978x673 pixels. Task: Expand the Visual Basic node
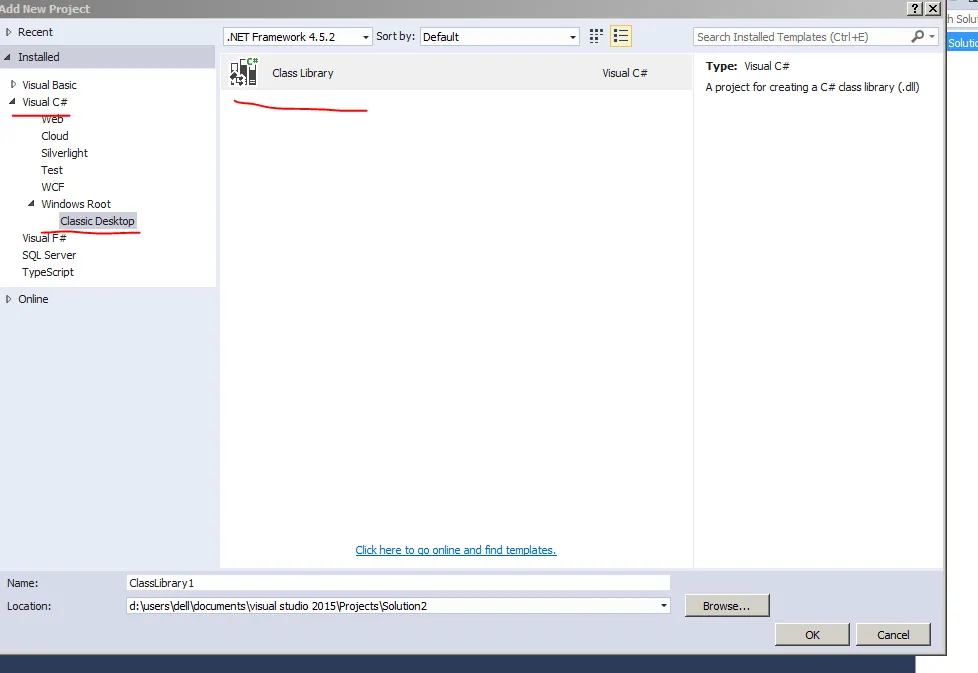click(13, 84)
